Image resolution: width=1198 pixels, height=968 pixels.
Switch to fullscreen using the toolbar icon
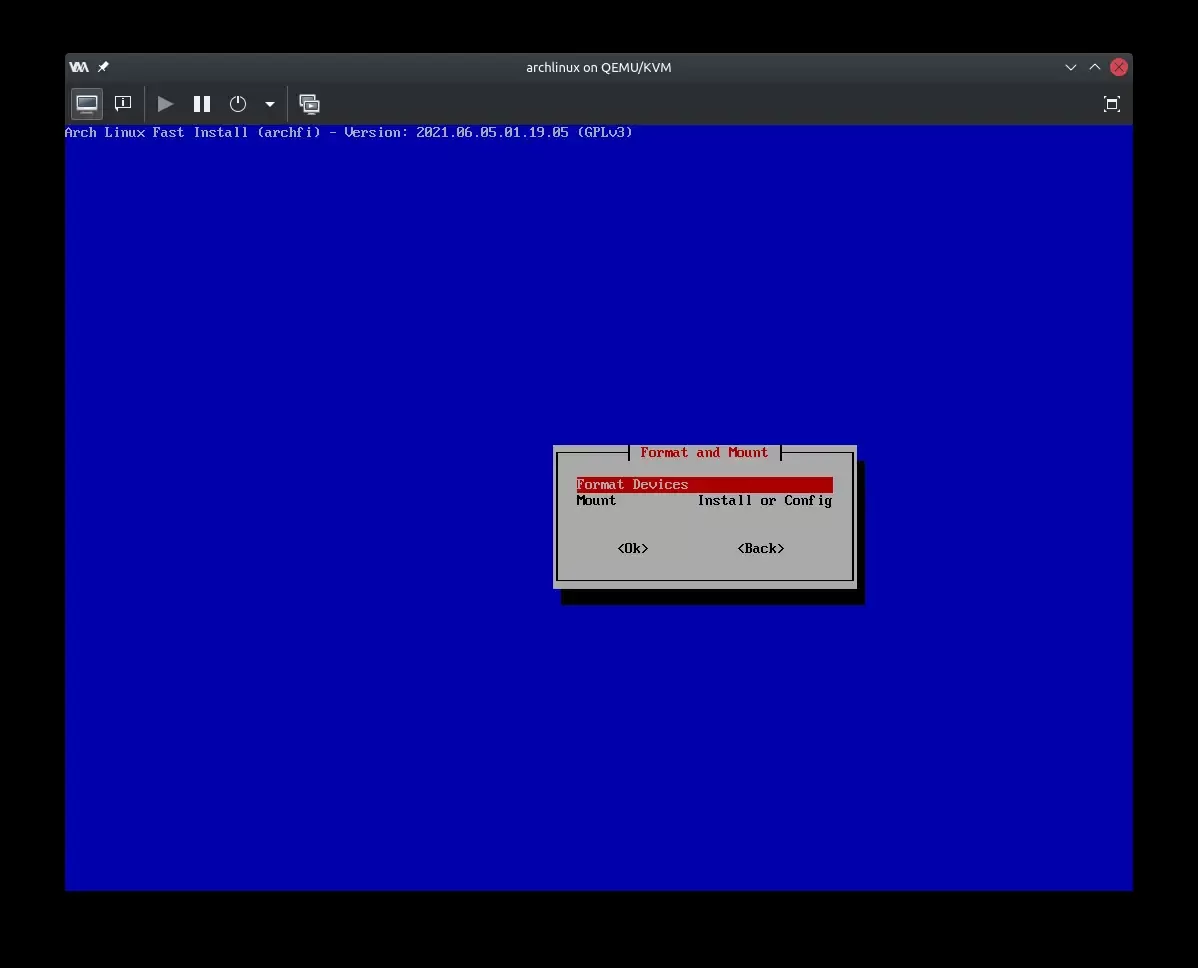click(1111, 104)
